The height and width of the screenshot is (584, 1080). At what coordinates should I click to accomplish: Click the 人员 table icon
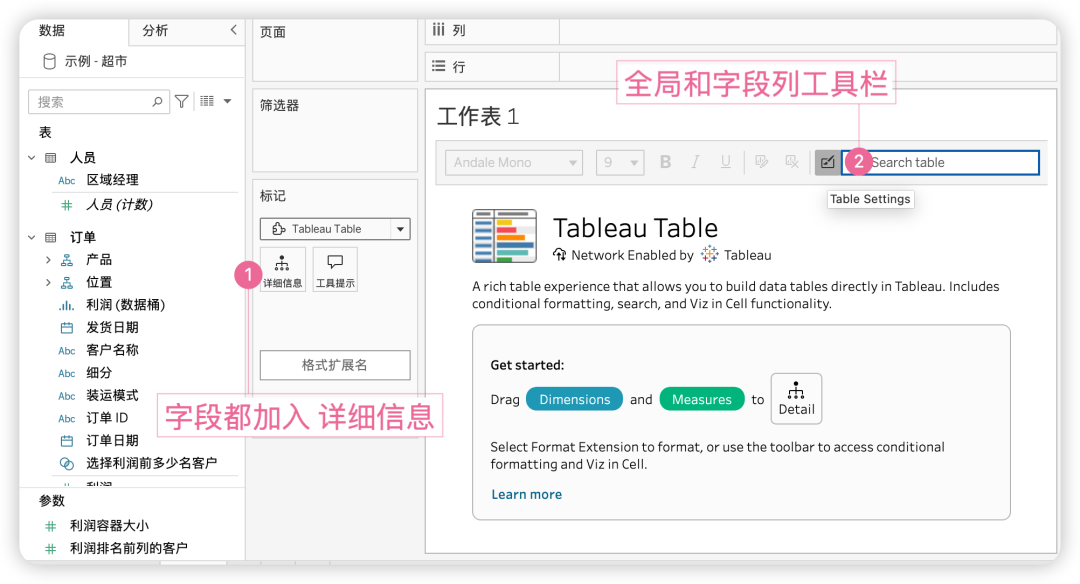click(51, 158)
